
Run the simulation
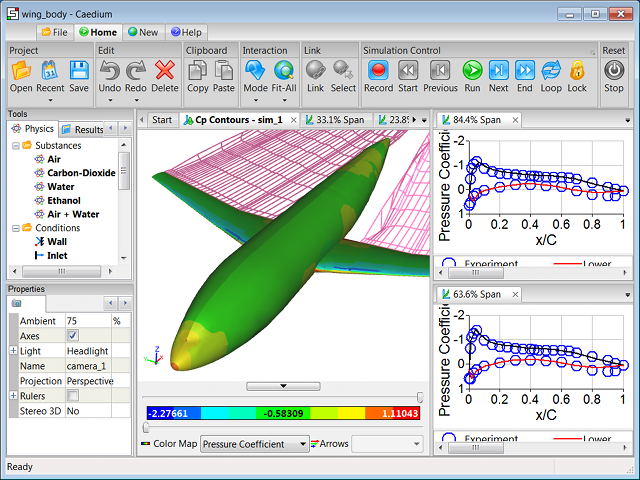click(x=472, y=76)
